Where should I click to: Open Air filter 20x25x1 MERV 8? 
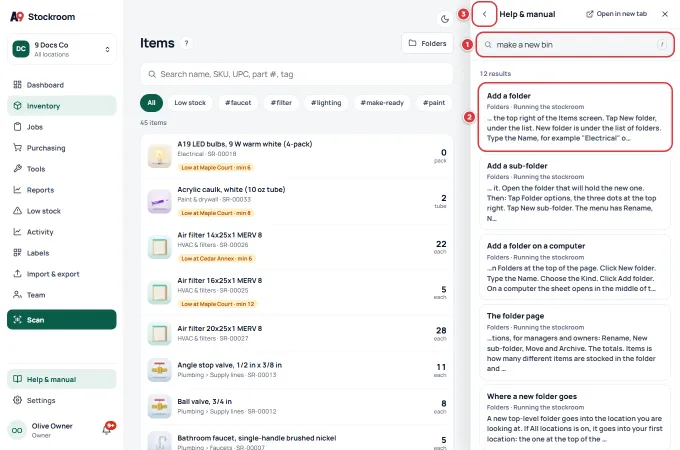297,333
